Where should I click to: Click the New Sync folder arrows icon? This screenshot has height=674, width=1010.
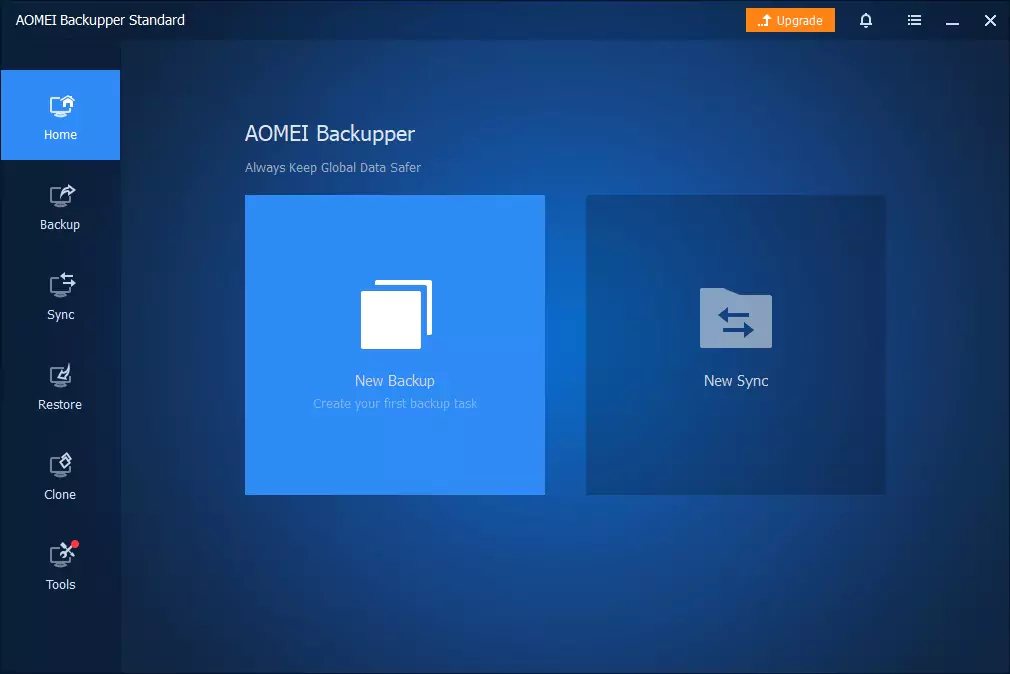(x=736, y=318)
